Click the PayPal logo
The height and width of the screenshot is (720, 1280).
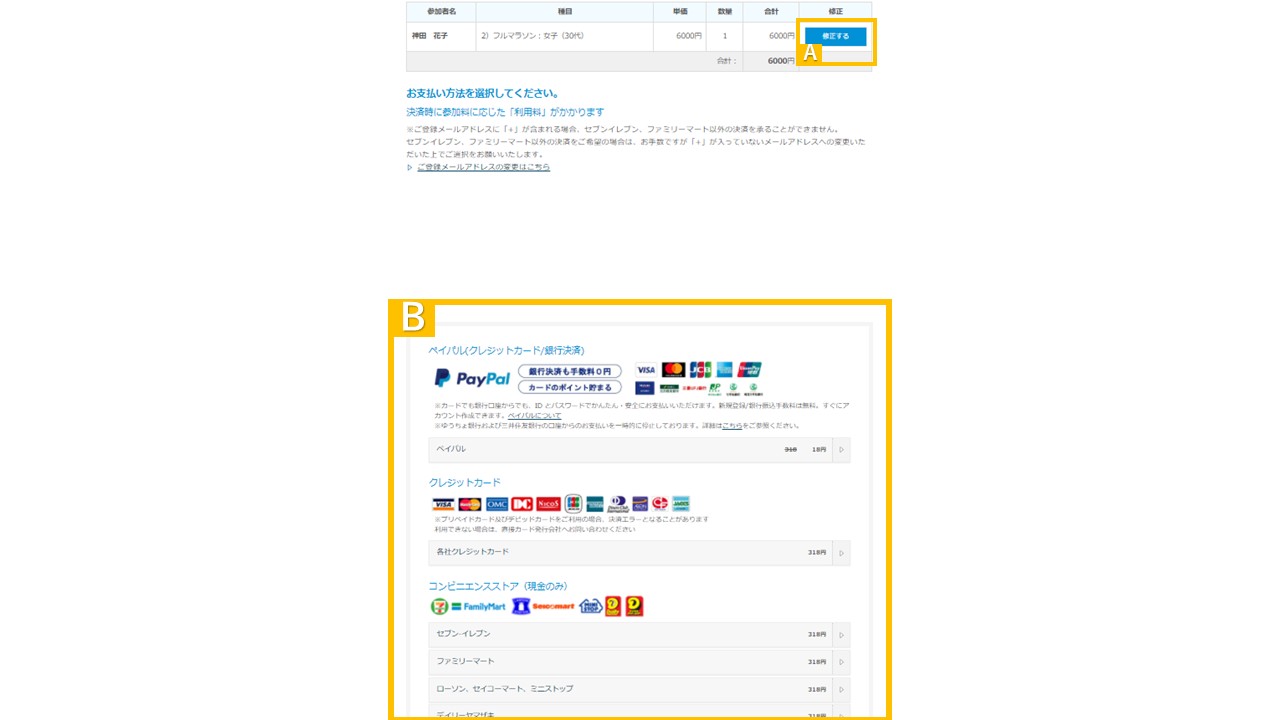pos(472,379)
